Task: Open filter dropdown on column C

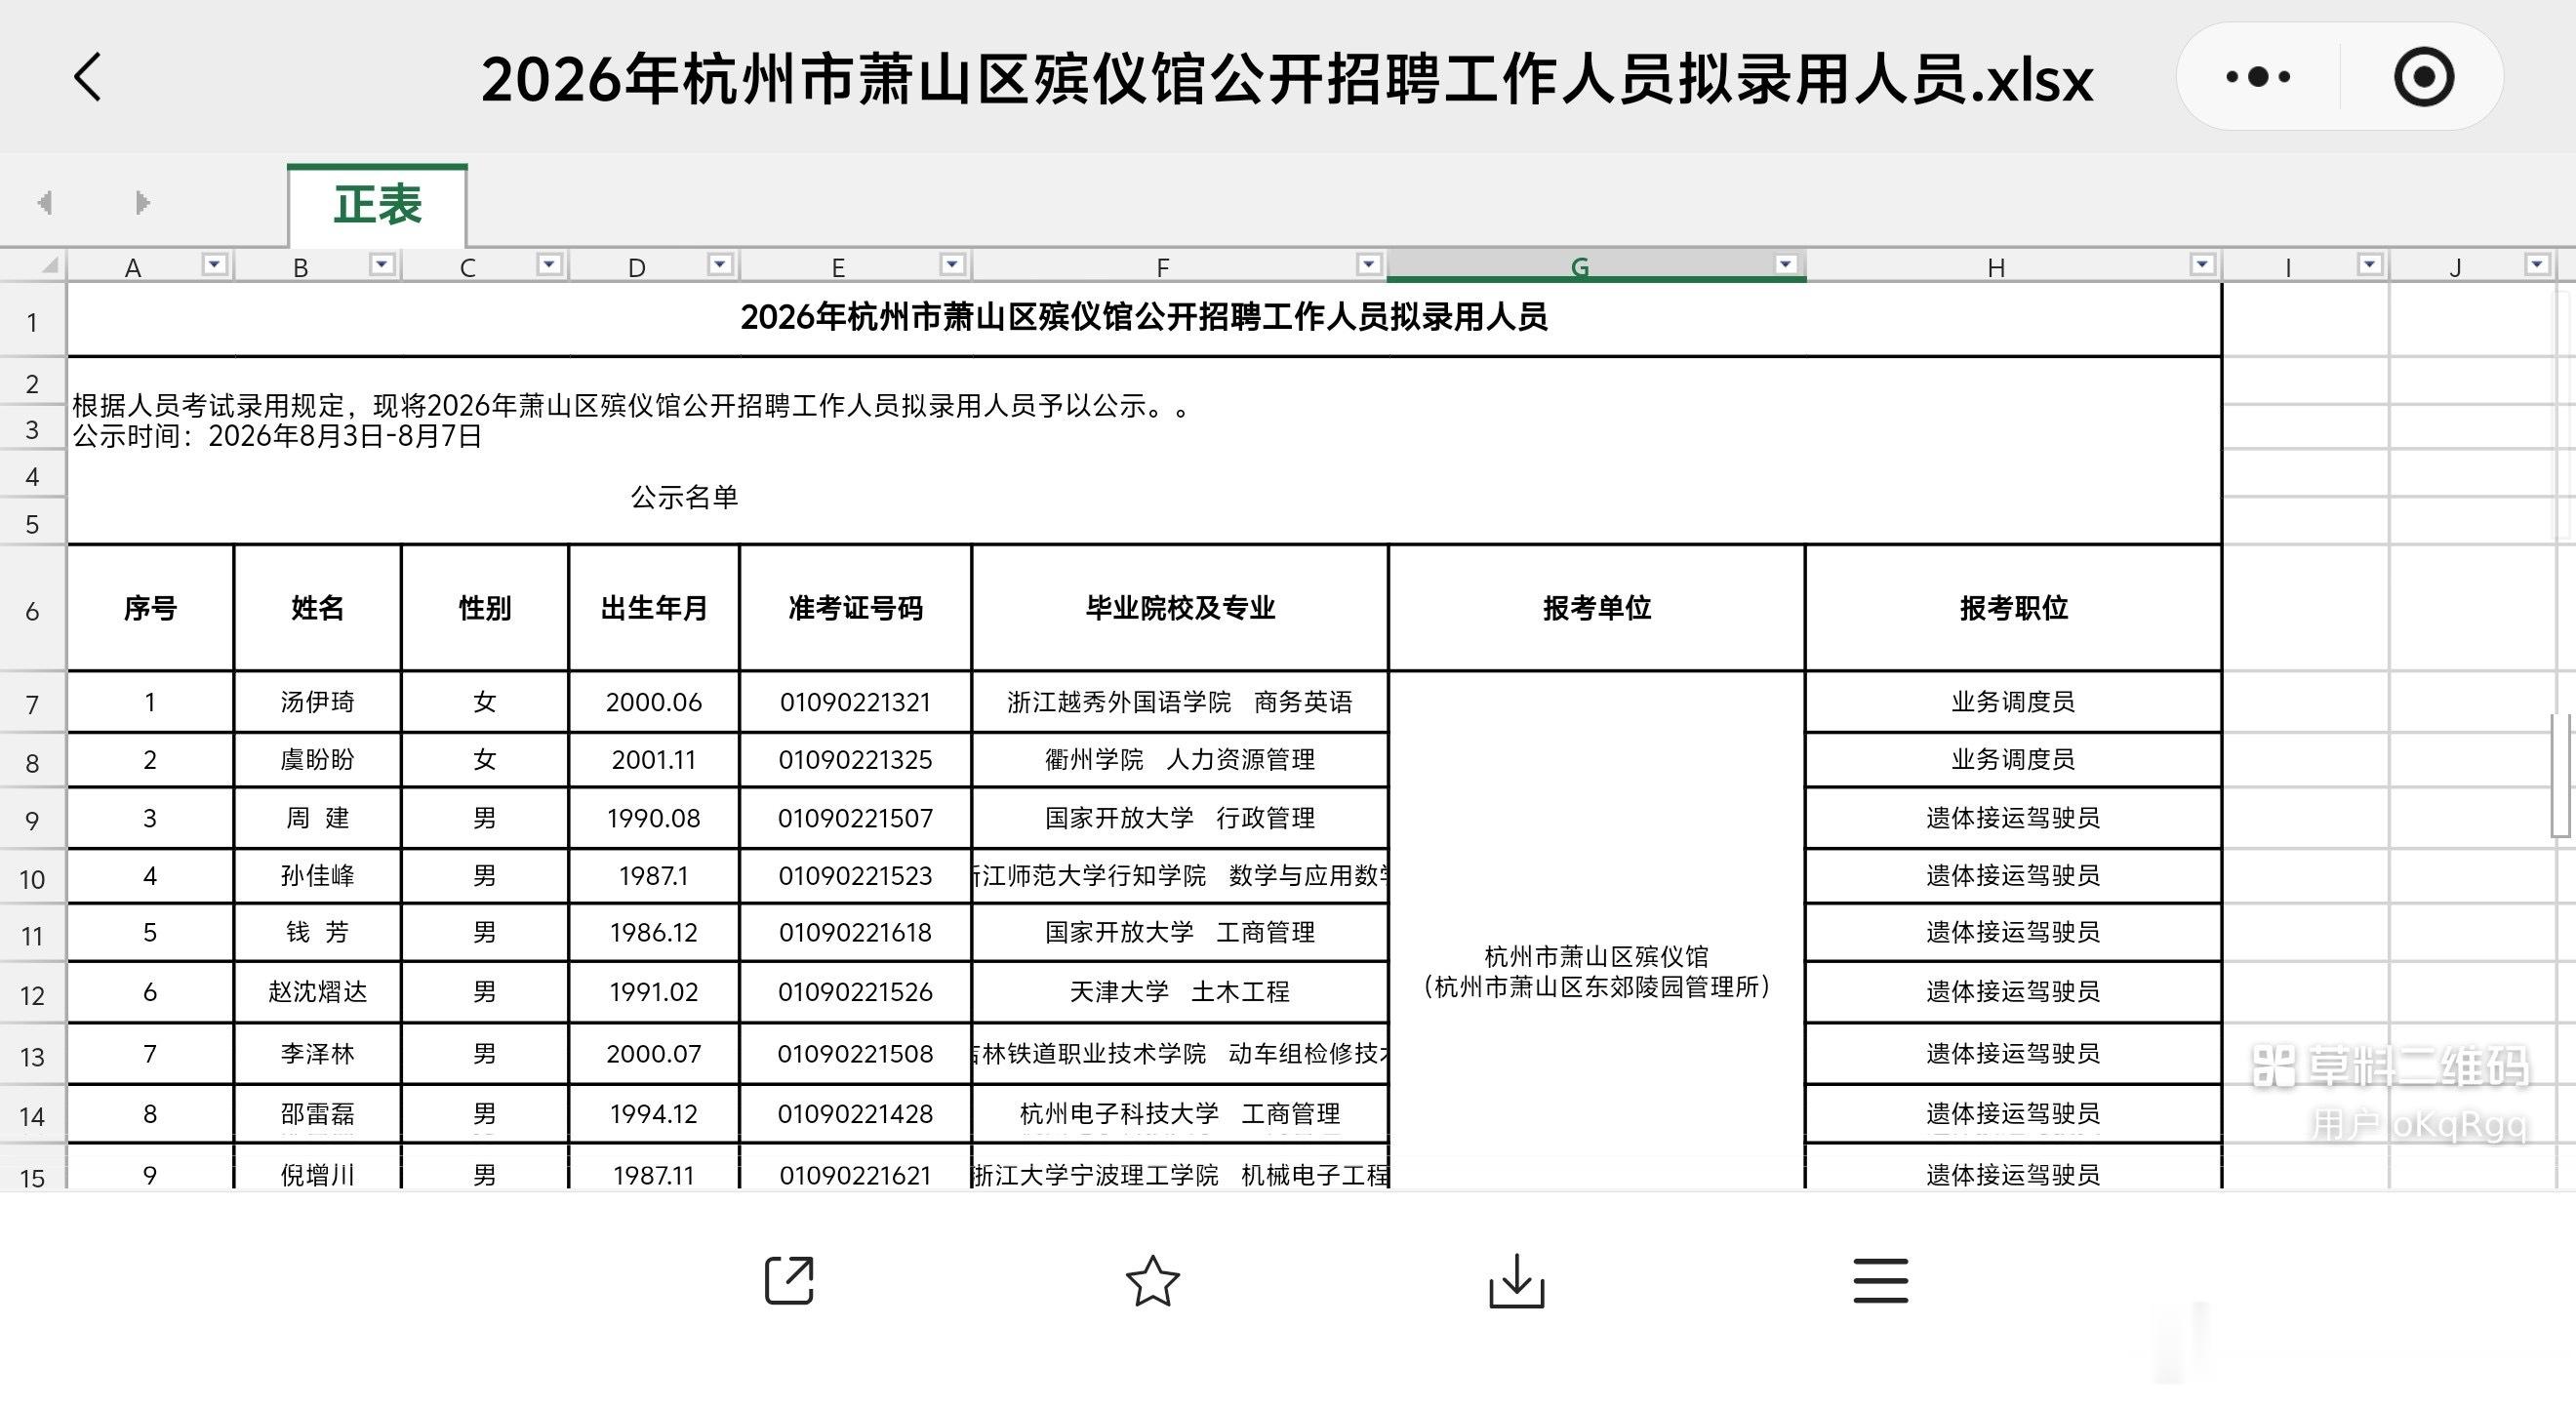Action: point(549,265)
